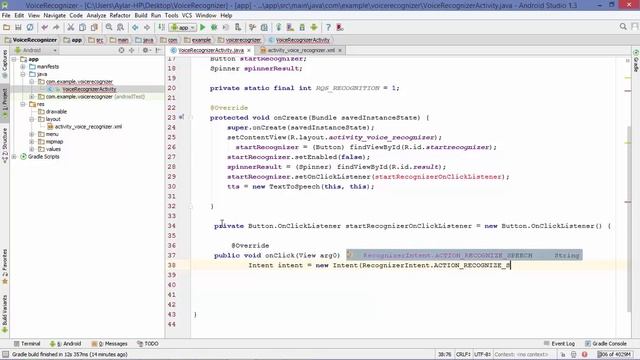Open the Event Log panel
Image resolution: width=640 pixels, height=360 pixels.
click(559, 344)
